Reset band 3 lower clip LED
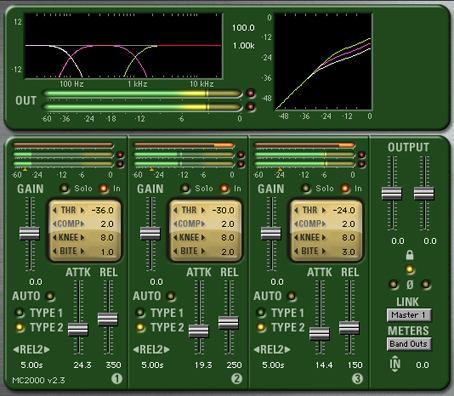The height and width of the screenshot is (396, 454). pos(361,164)
